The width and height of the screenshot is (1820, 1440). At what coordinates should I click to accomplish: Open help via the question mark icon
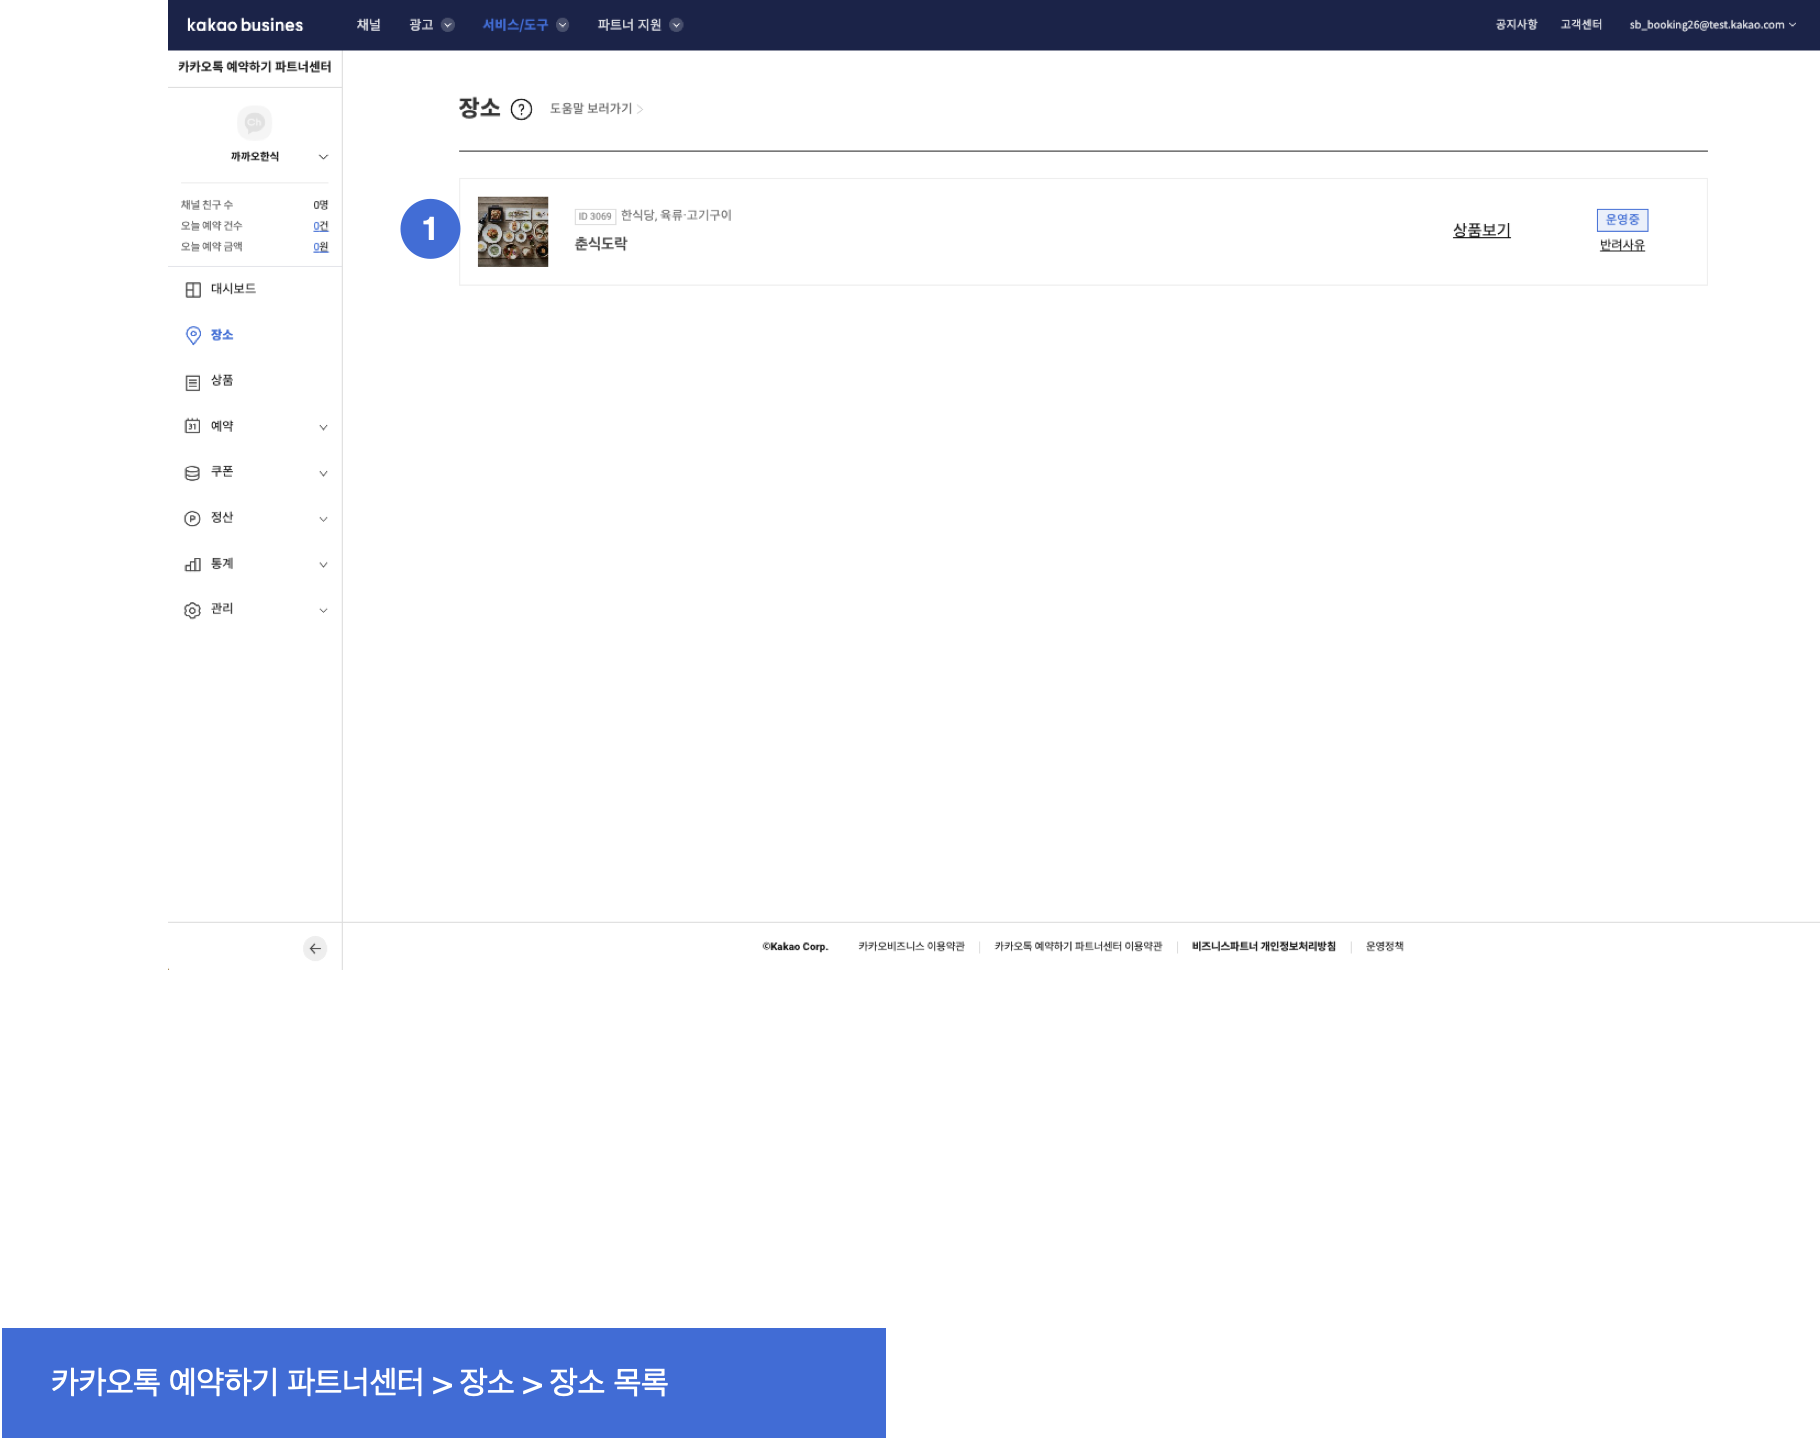(521, 109)
